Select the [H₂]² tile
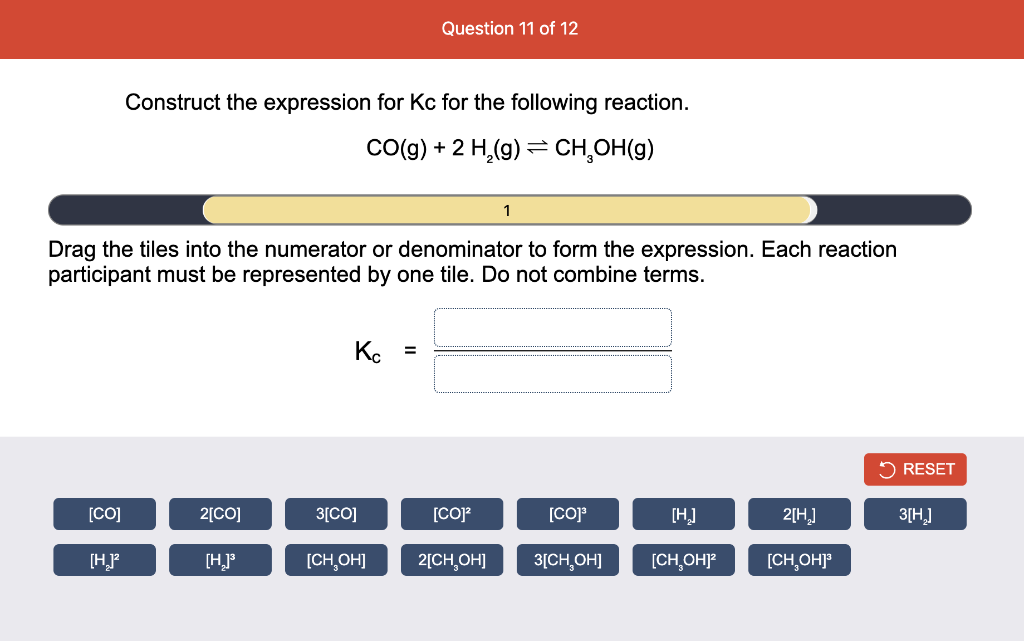This screenshot has width=1024, height=641. click(x=104, y=559)
